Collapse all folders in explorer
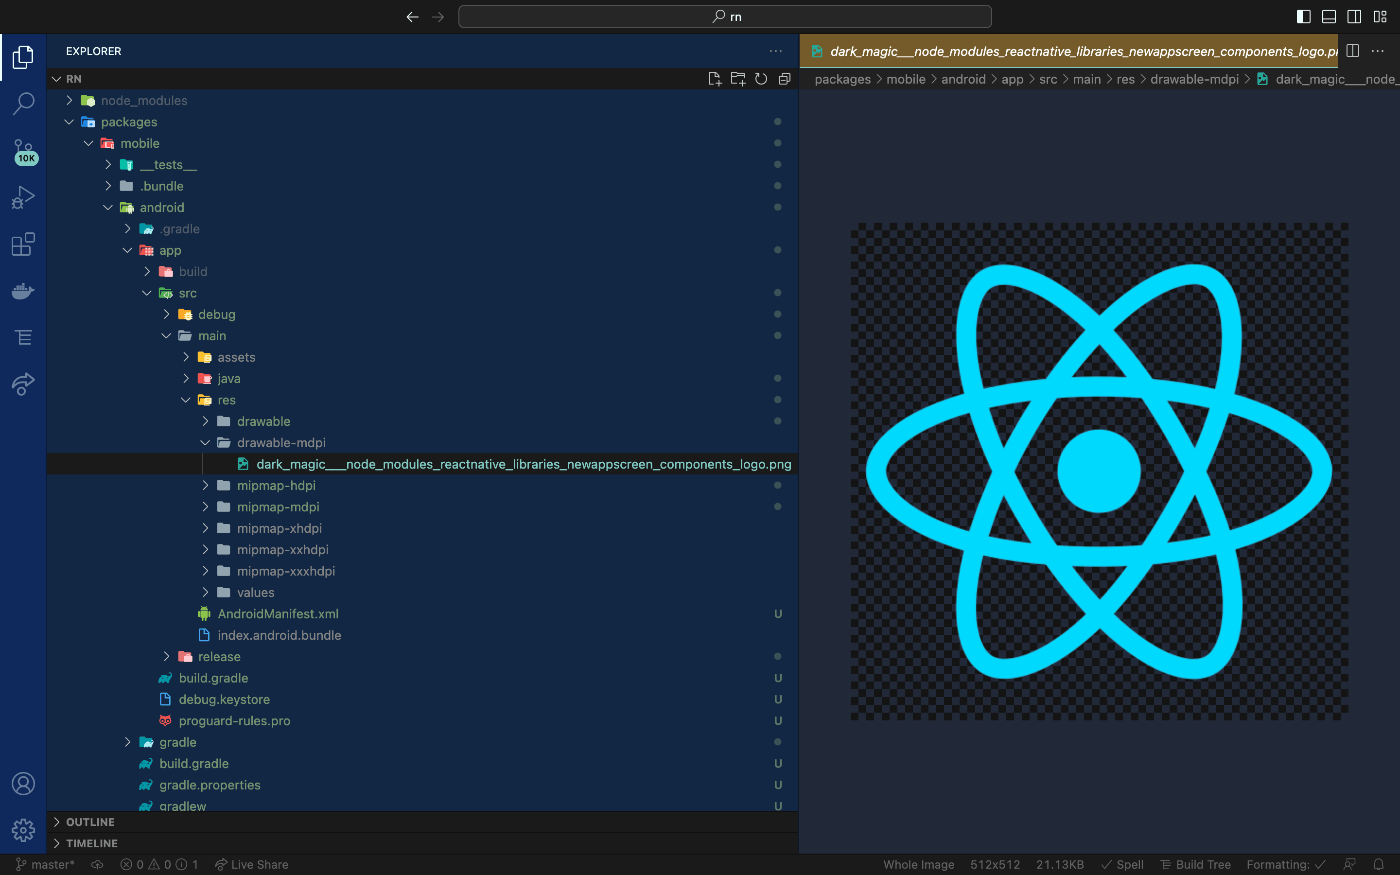1400x875 pixels. (x=784, y=79)
